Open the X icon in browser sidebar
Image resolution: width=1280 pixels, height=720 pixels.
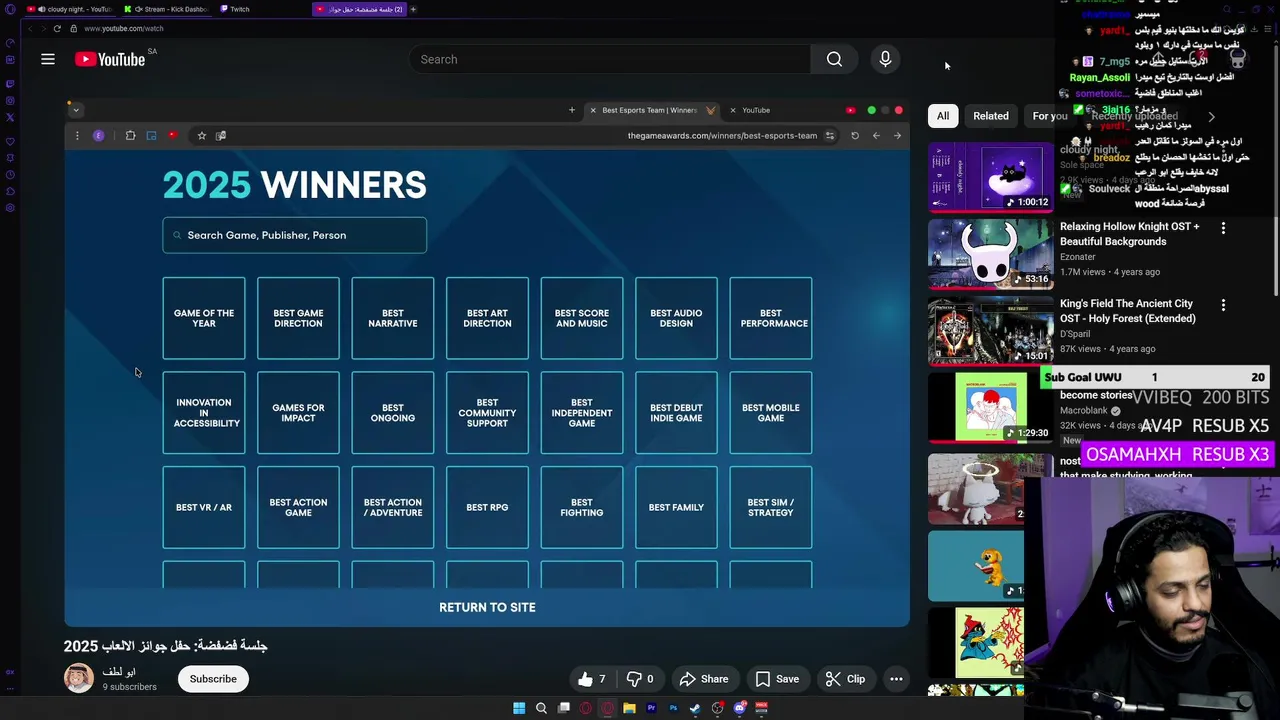10,117
